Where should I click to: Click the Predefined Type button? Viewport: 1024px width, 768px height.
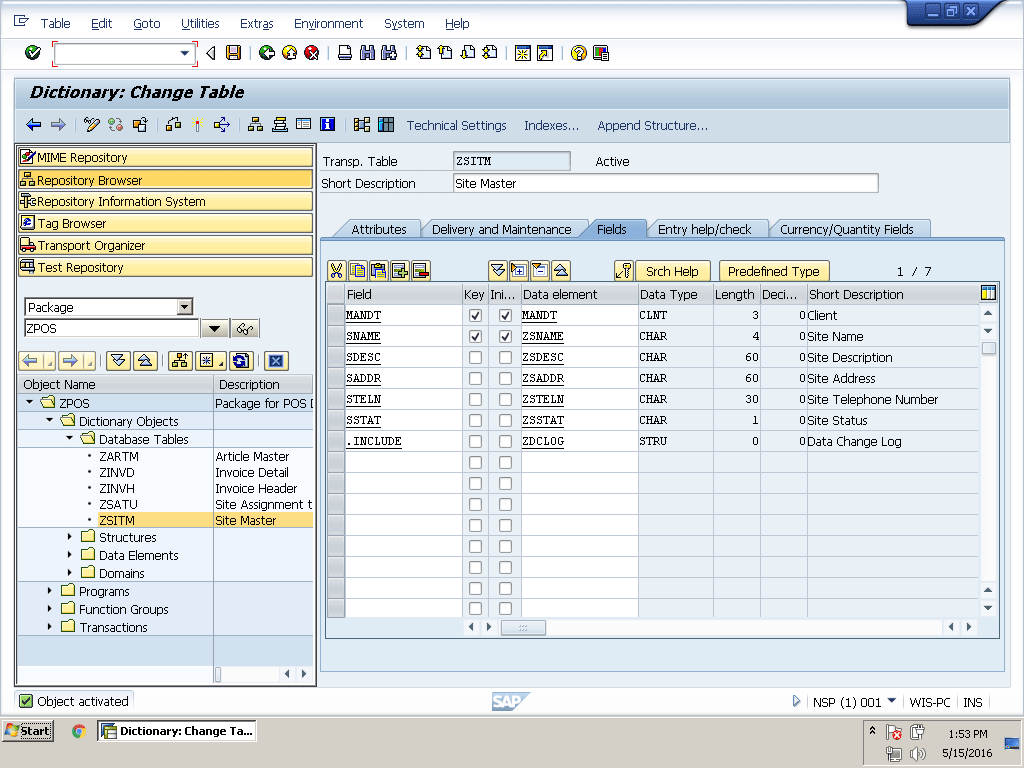click(773, 271)
